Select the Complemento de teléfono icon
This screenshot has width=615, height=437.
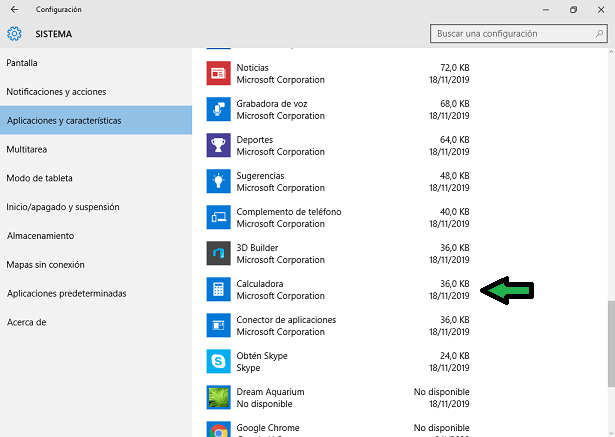tap(218, 217)
